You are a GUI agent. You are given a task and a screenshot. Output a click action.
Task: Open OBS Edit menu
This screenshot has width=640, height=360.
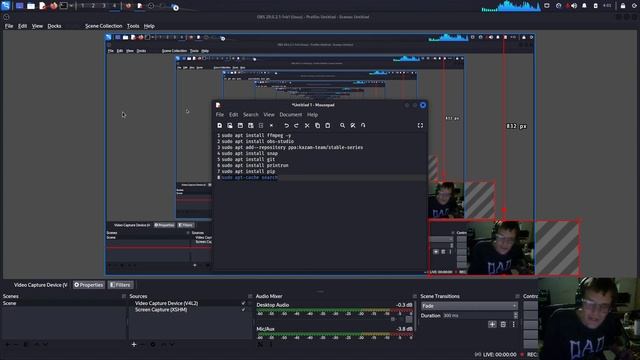pos(22,26)
